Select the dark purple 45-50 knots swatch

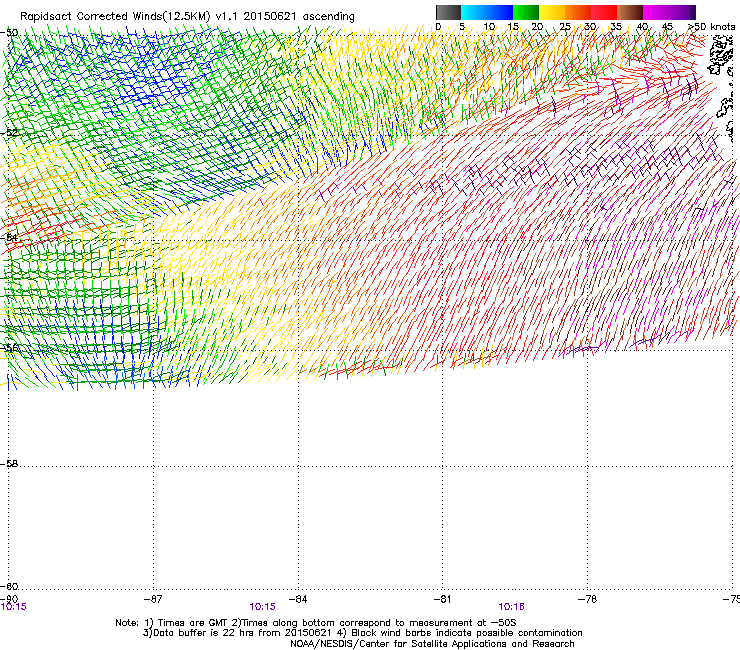(x=682, y=12)
